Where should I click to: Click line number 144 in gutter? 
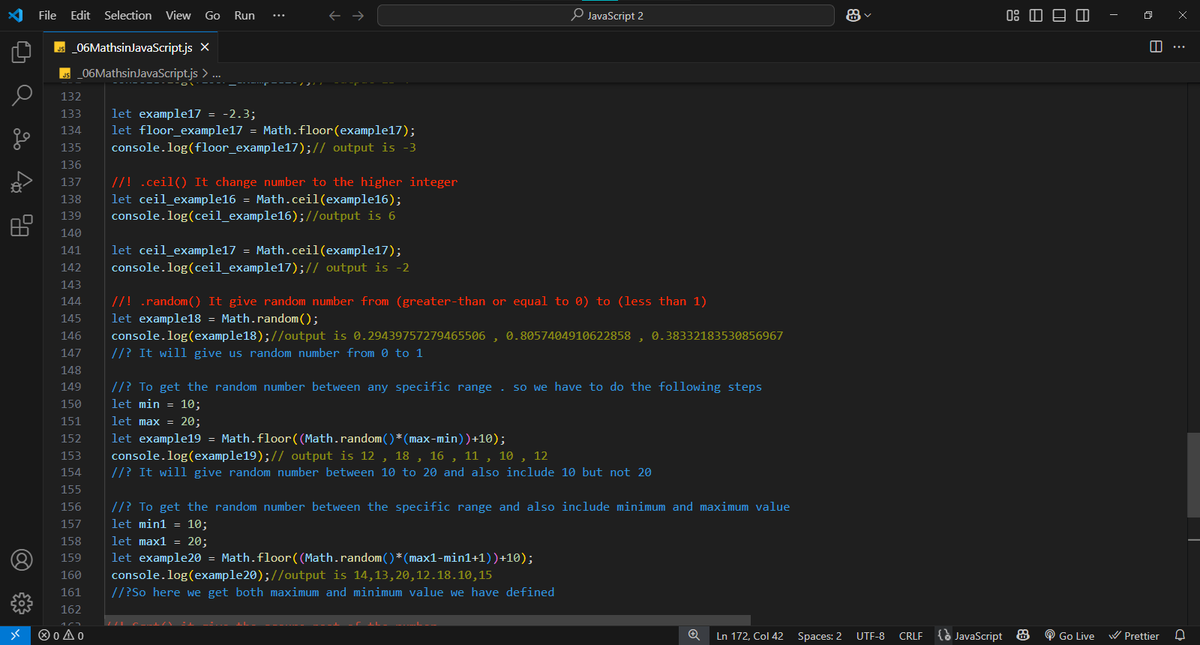[71, 301]
